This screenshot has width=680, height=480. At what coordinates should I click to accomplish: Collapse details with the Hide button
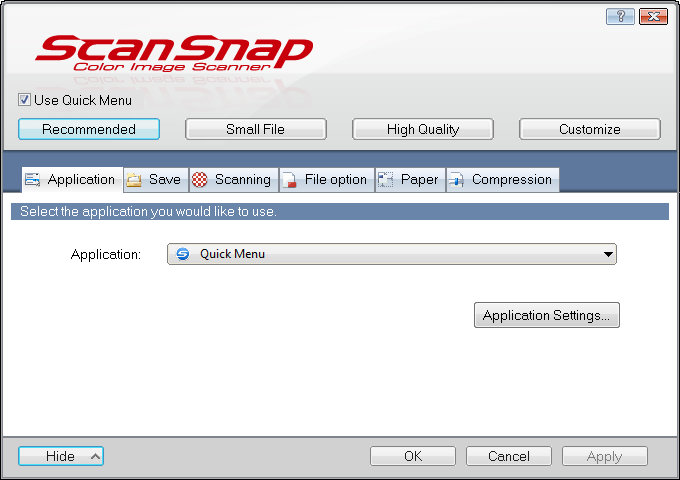pyautogui.click(x=61, y=456)
